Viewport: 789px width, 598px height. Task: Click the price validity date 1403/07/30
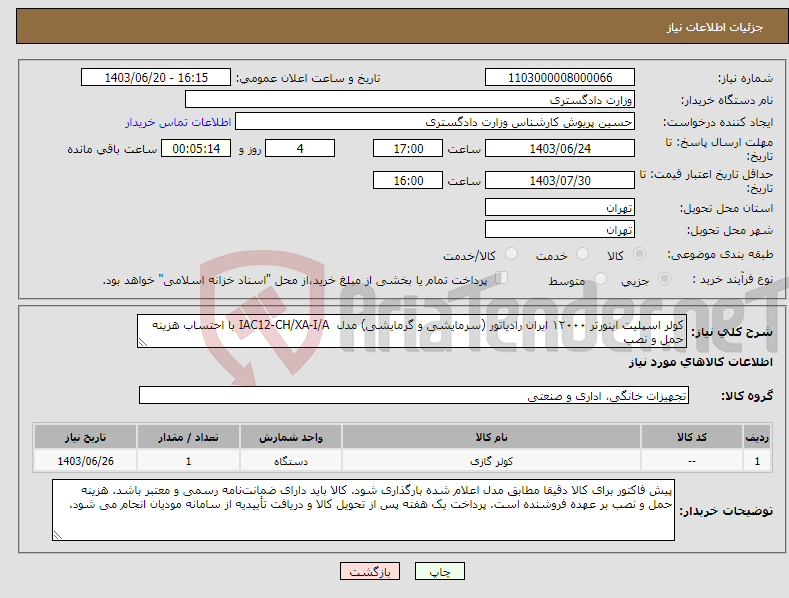(560, 180)
